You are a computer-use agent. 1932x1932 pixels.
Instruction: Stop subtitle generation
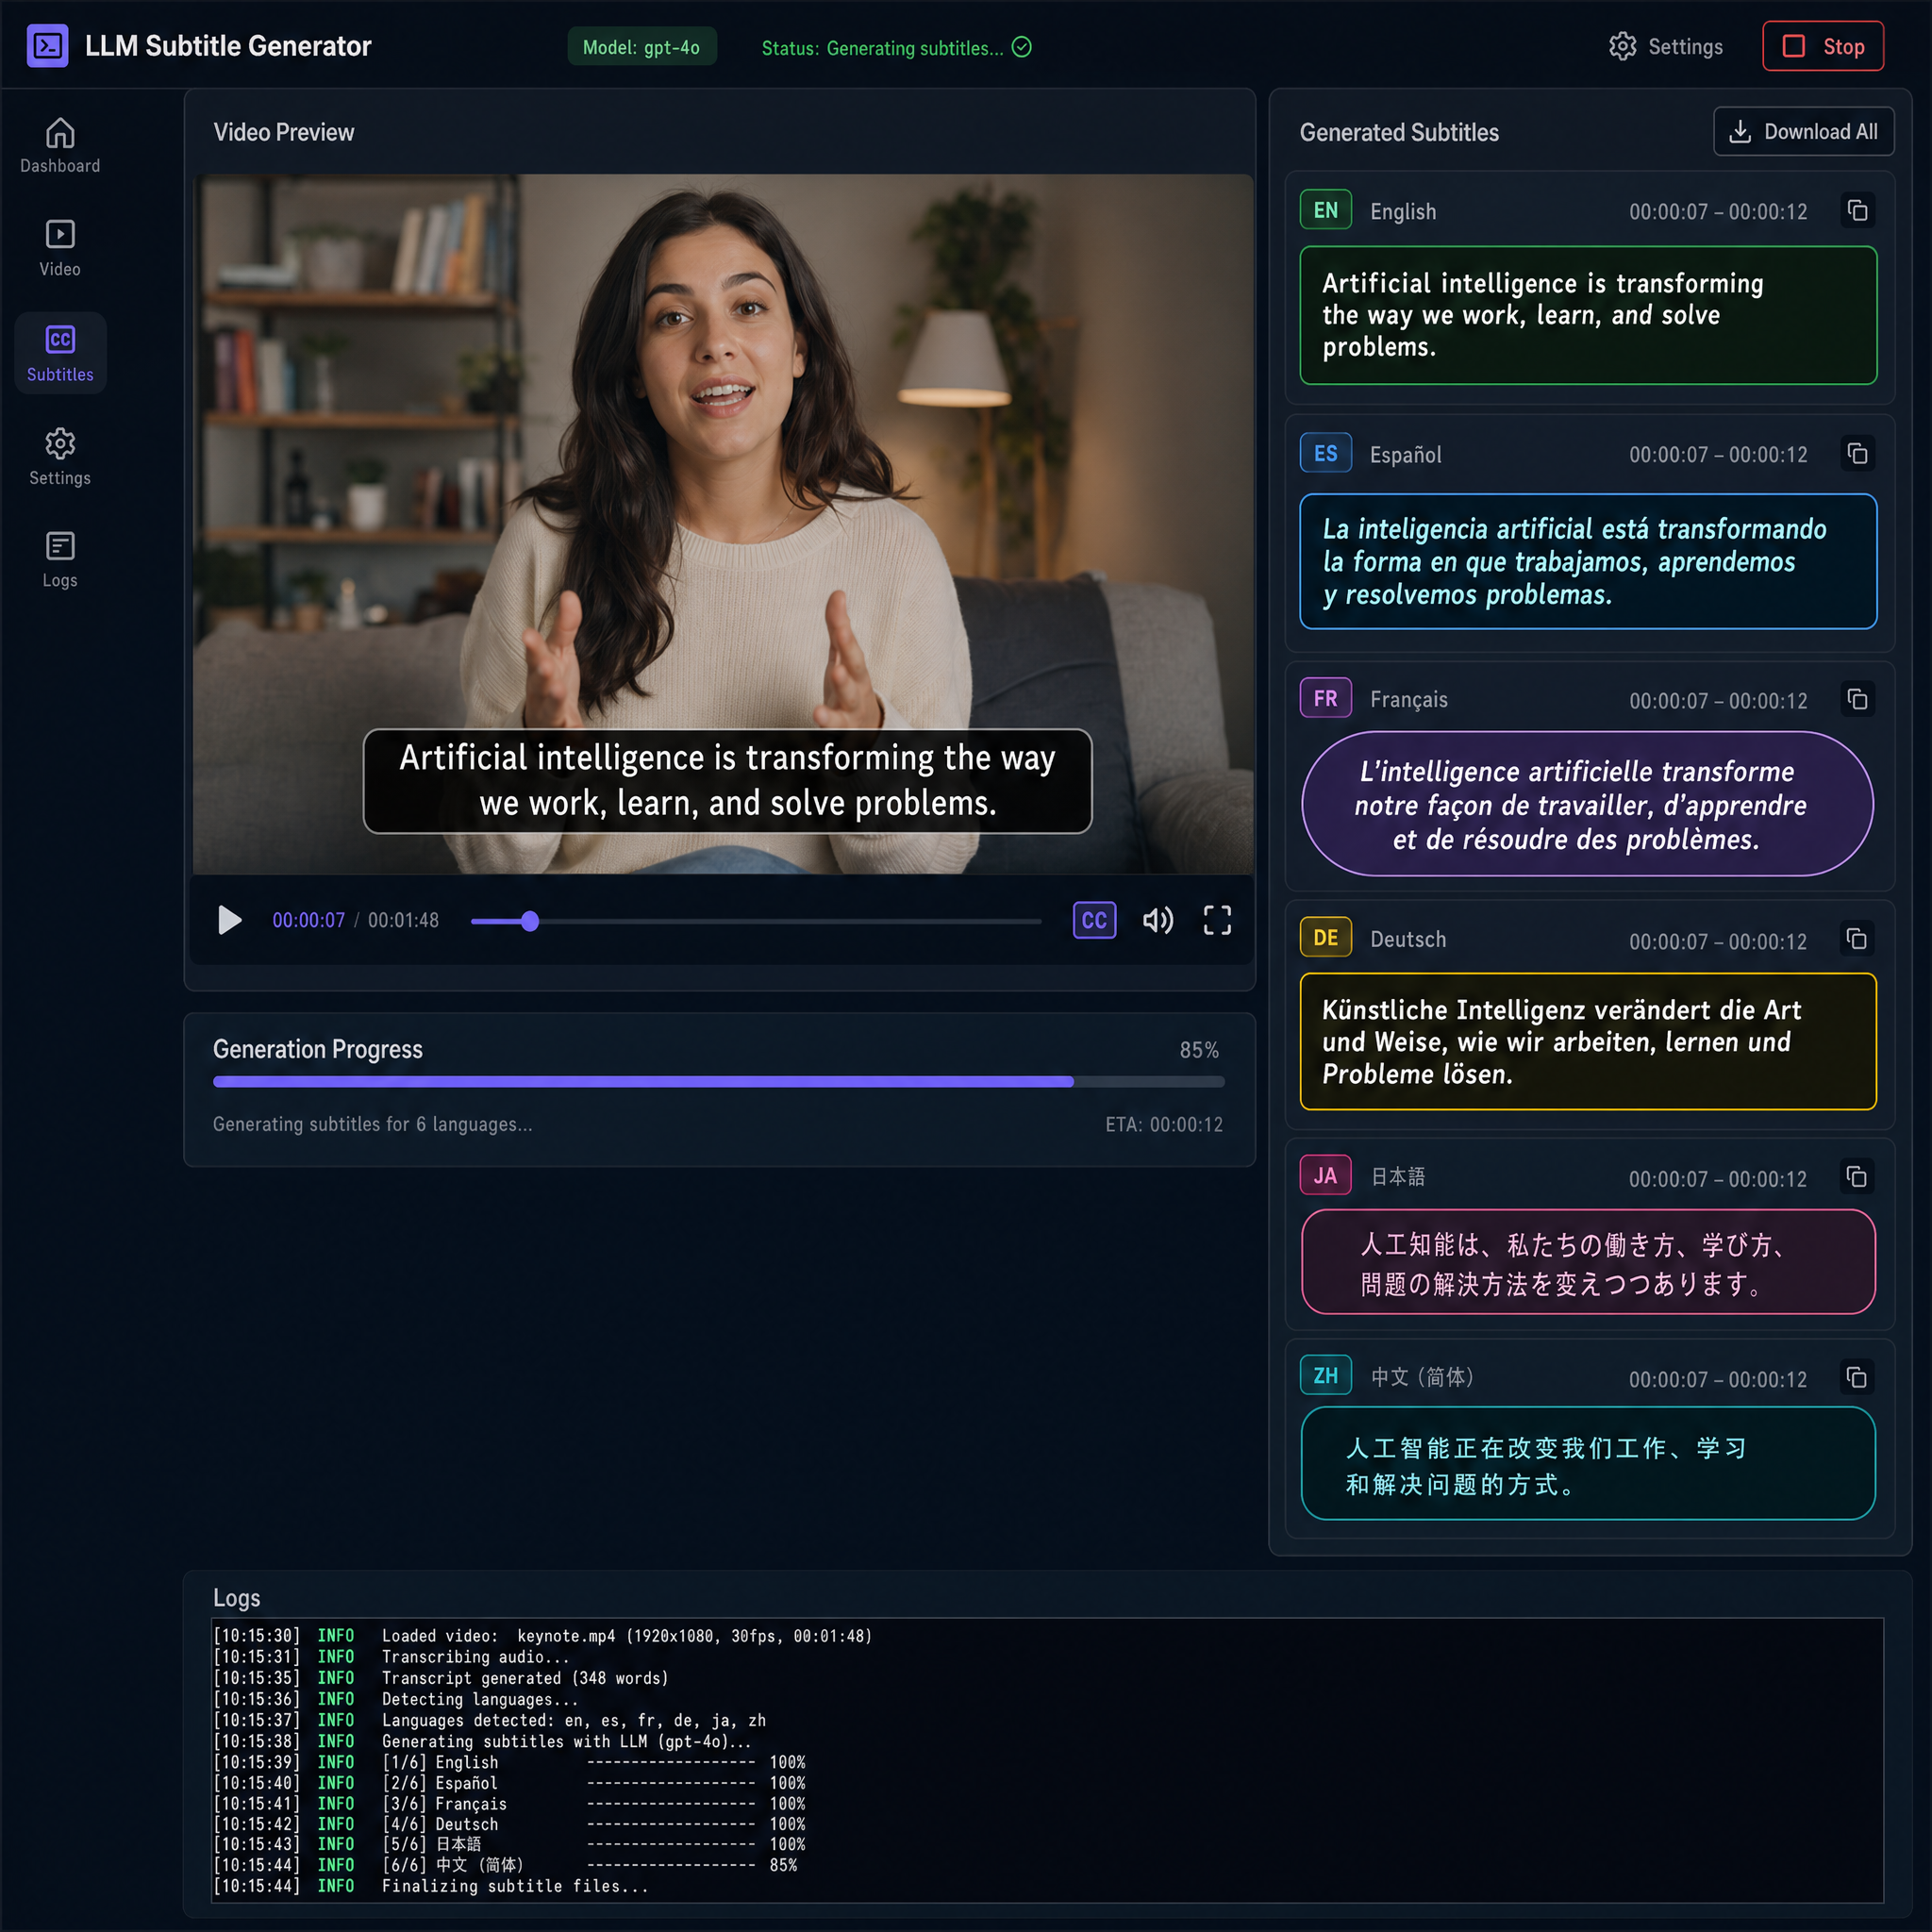[1822, 47]
